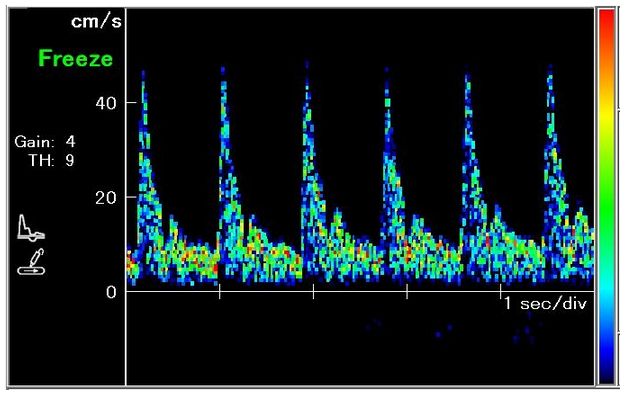
Task: Click the 0 baseline axis label
Action: click(111, 292)
